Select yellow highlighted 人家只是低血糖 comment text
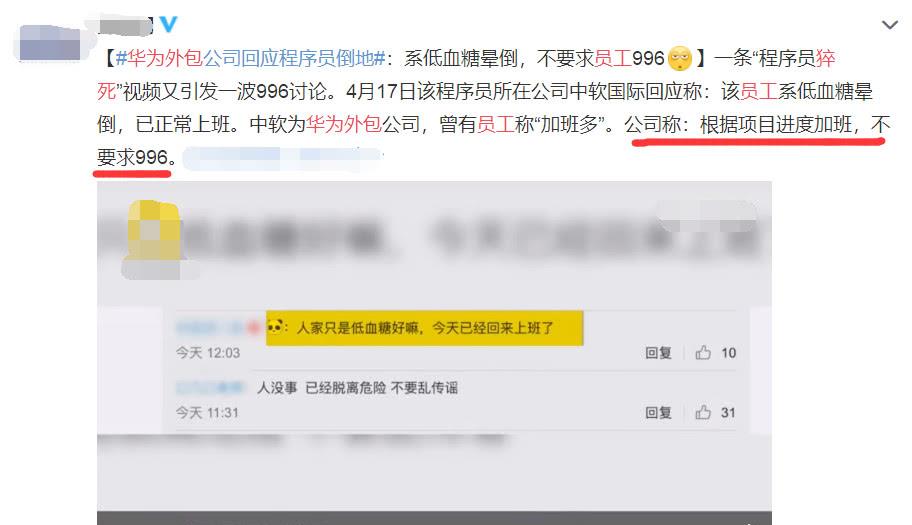 pos(425,328)
